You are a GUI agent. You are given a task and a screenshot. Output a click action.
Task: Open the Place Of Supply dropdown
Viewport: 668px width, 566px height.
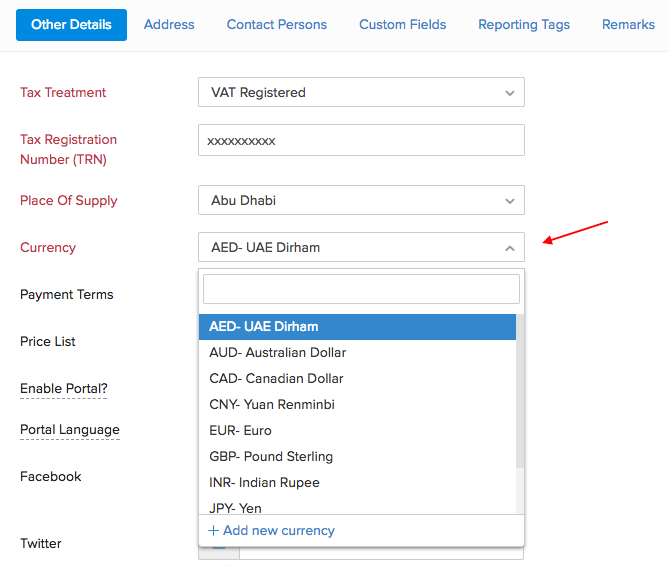[361, 200]
